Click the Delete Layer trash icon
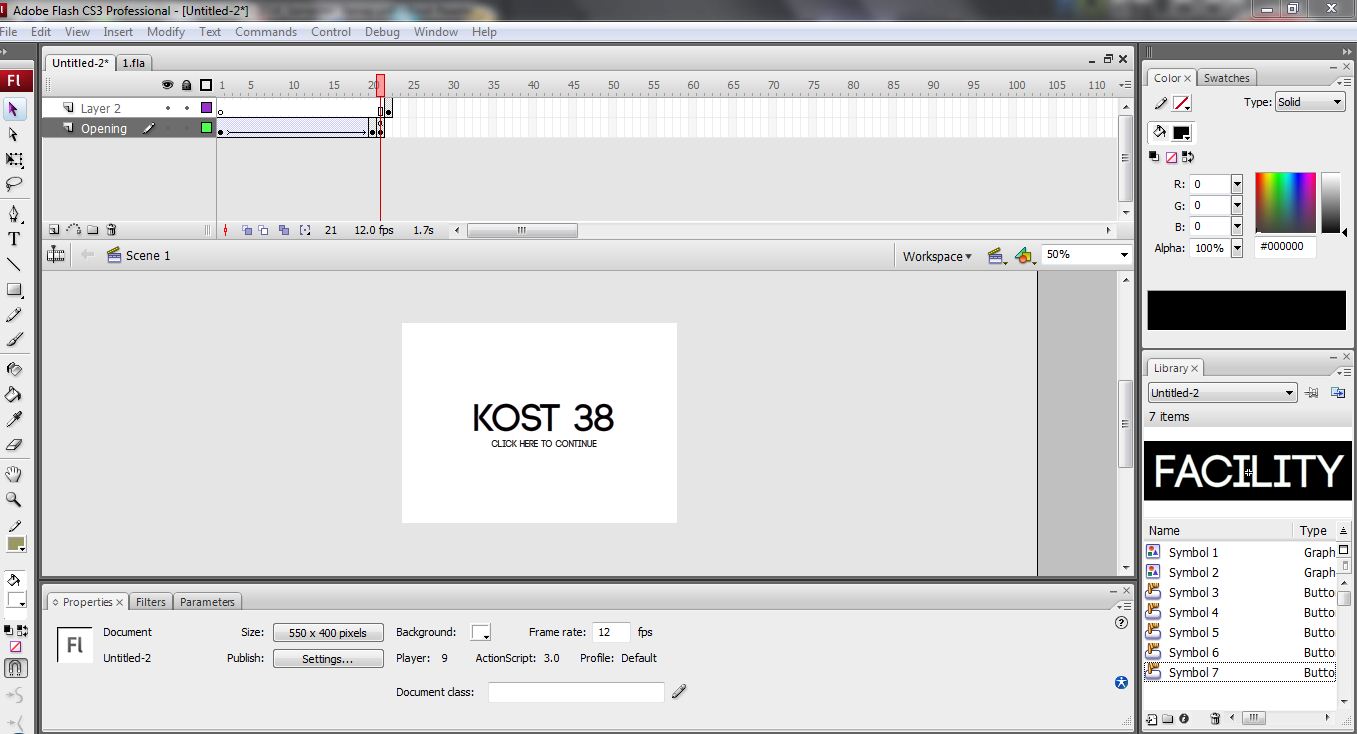The height and width of the screenshot is (734, 1357). click(x=112, y=230)
